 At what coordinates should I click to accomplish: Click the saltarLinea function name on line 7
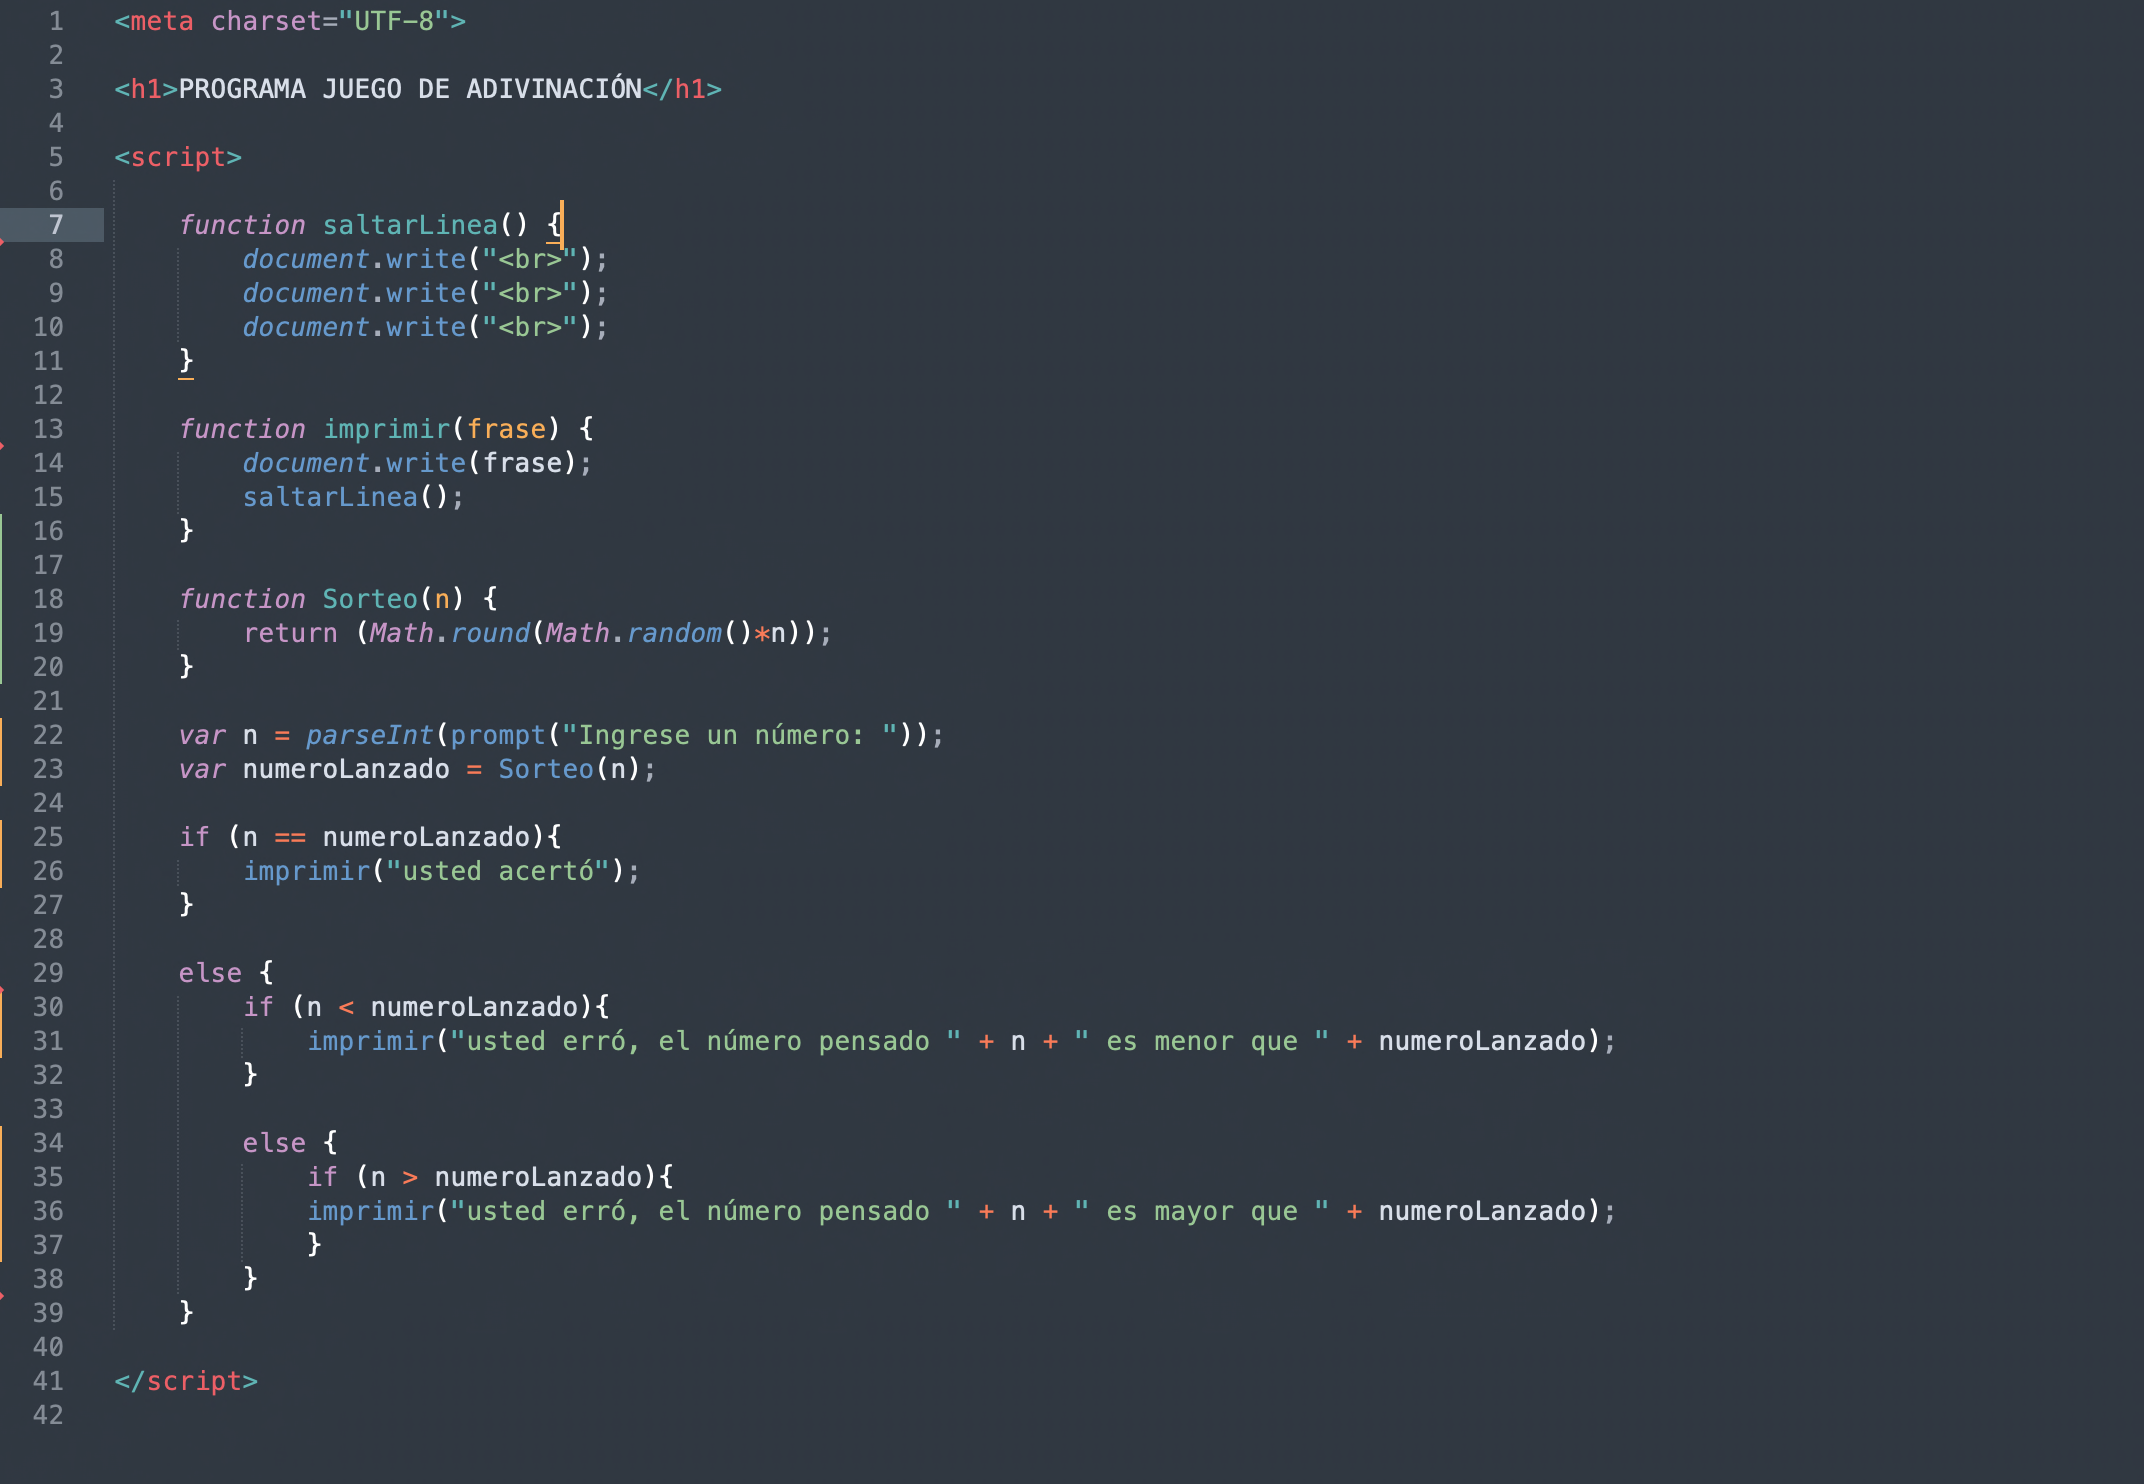[410, 225]
